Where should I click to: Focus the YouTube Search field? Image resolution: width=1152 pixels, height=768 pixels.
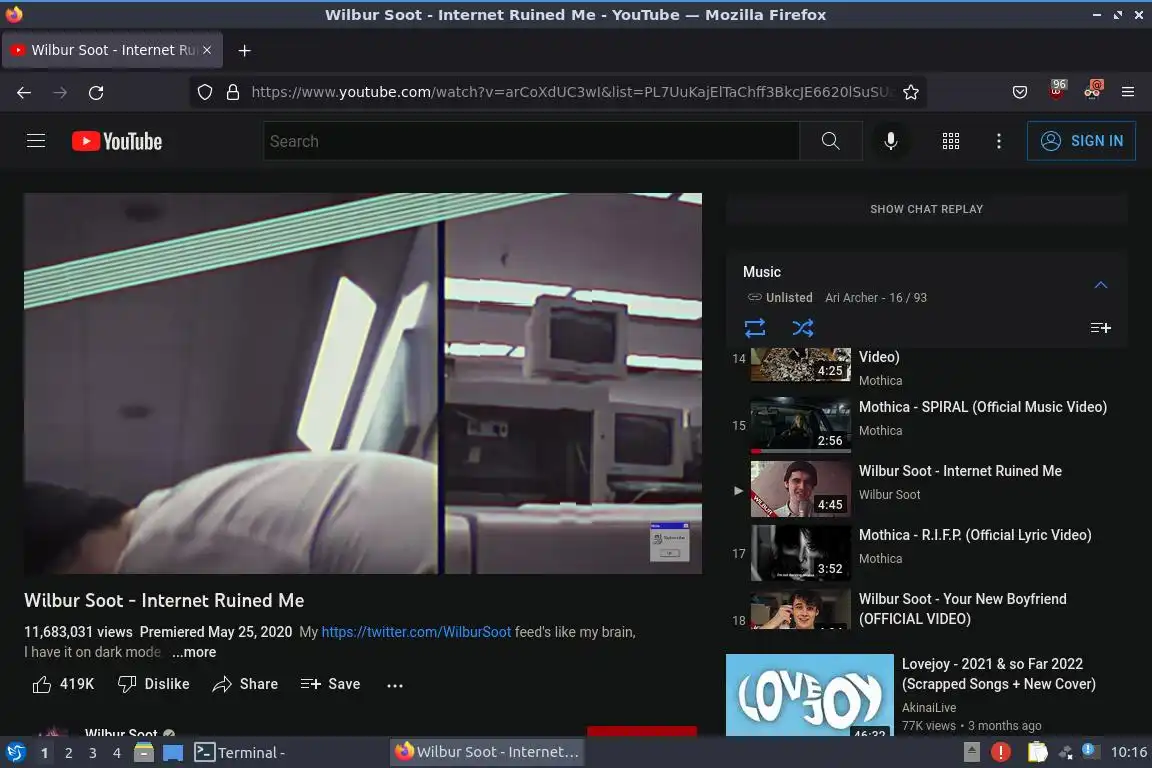531,141
